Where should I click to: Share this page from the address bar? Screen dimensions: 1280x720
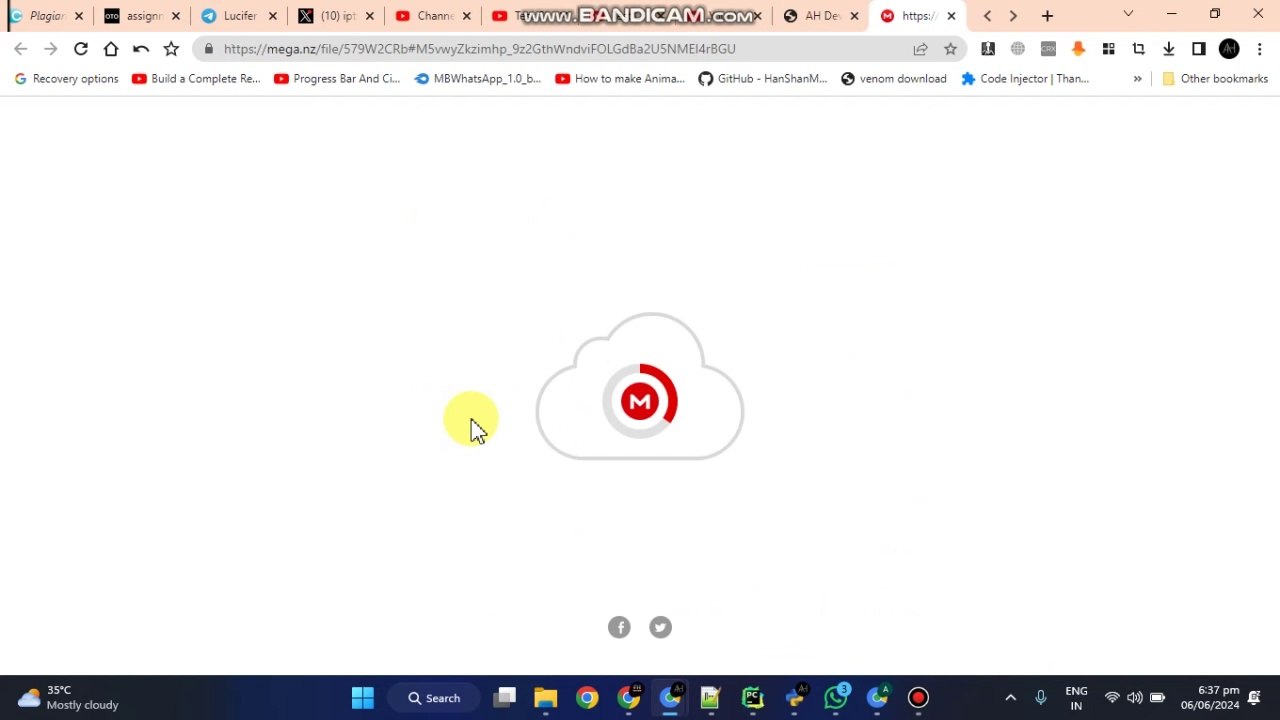coord(920,49)
